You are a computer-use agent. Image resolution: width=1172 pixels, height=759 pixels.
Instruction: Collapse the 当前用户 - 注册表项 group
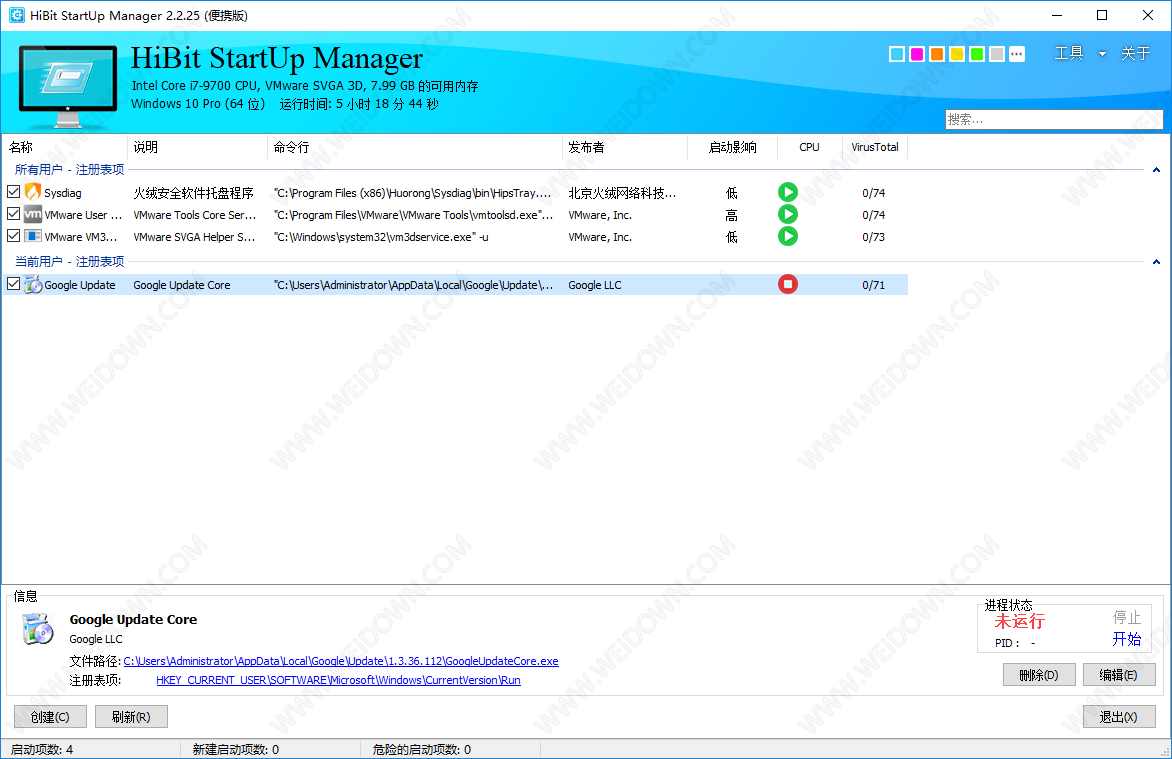[1156, 262]
